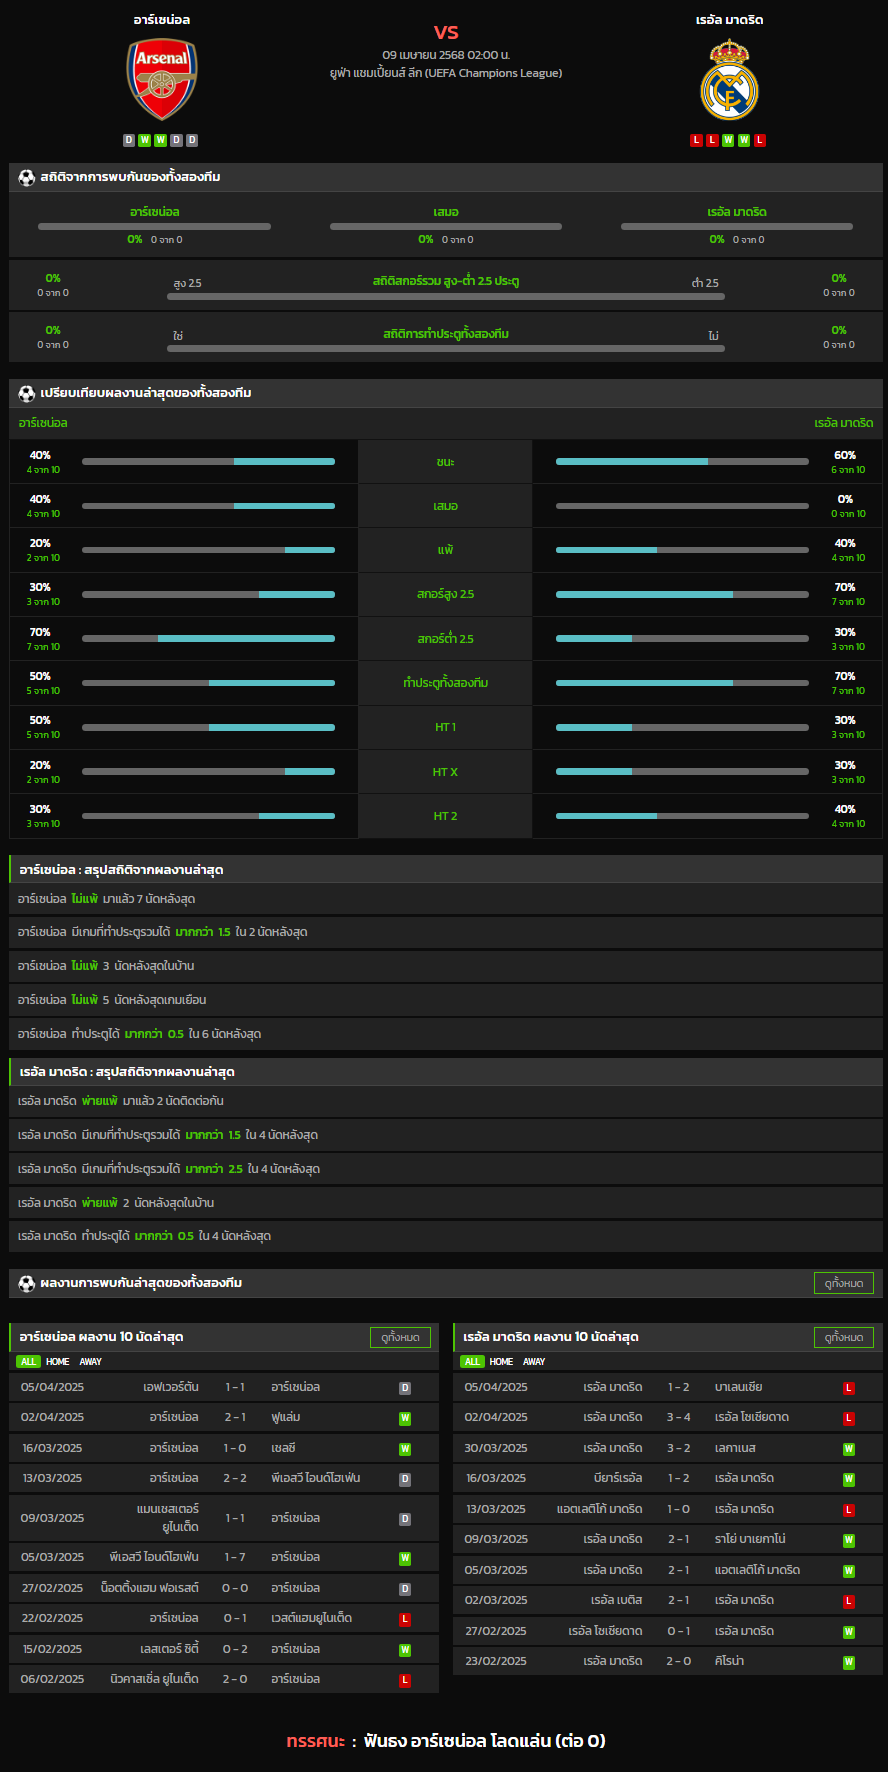Click match date 09 เมษายน 2568 02:00 text
The image size is (888, 1772).
coord(446,55)
